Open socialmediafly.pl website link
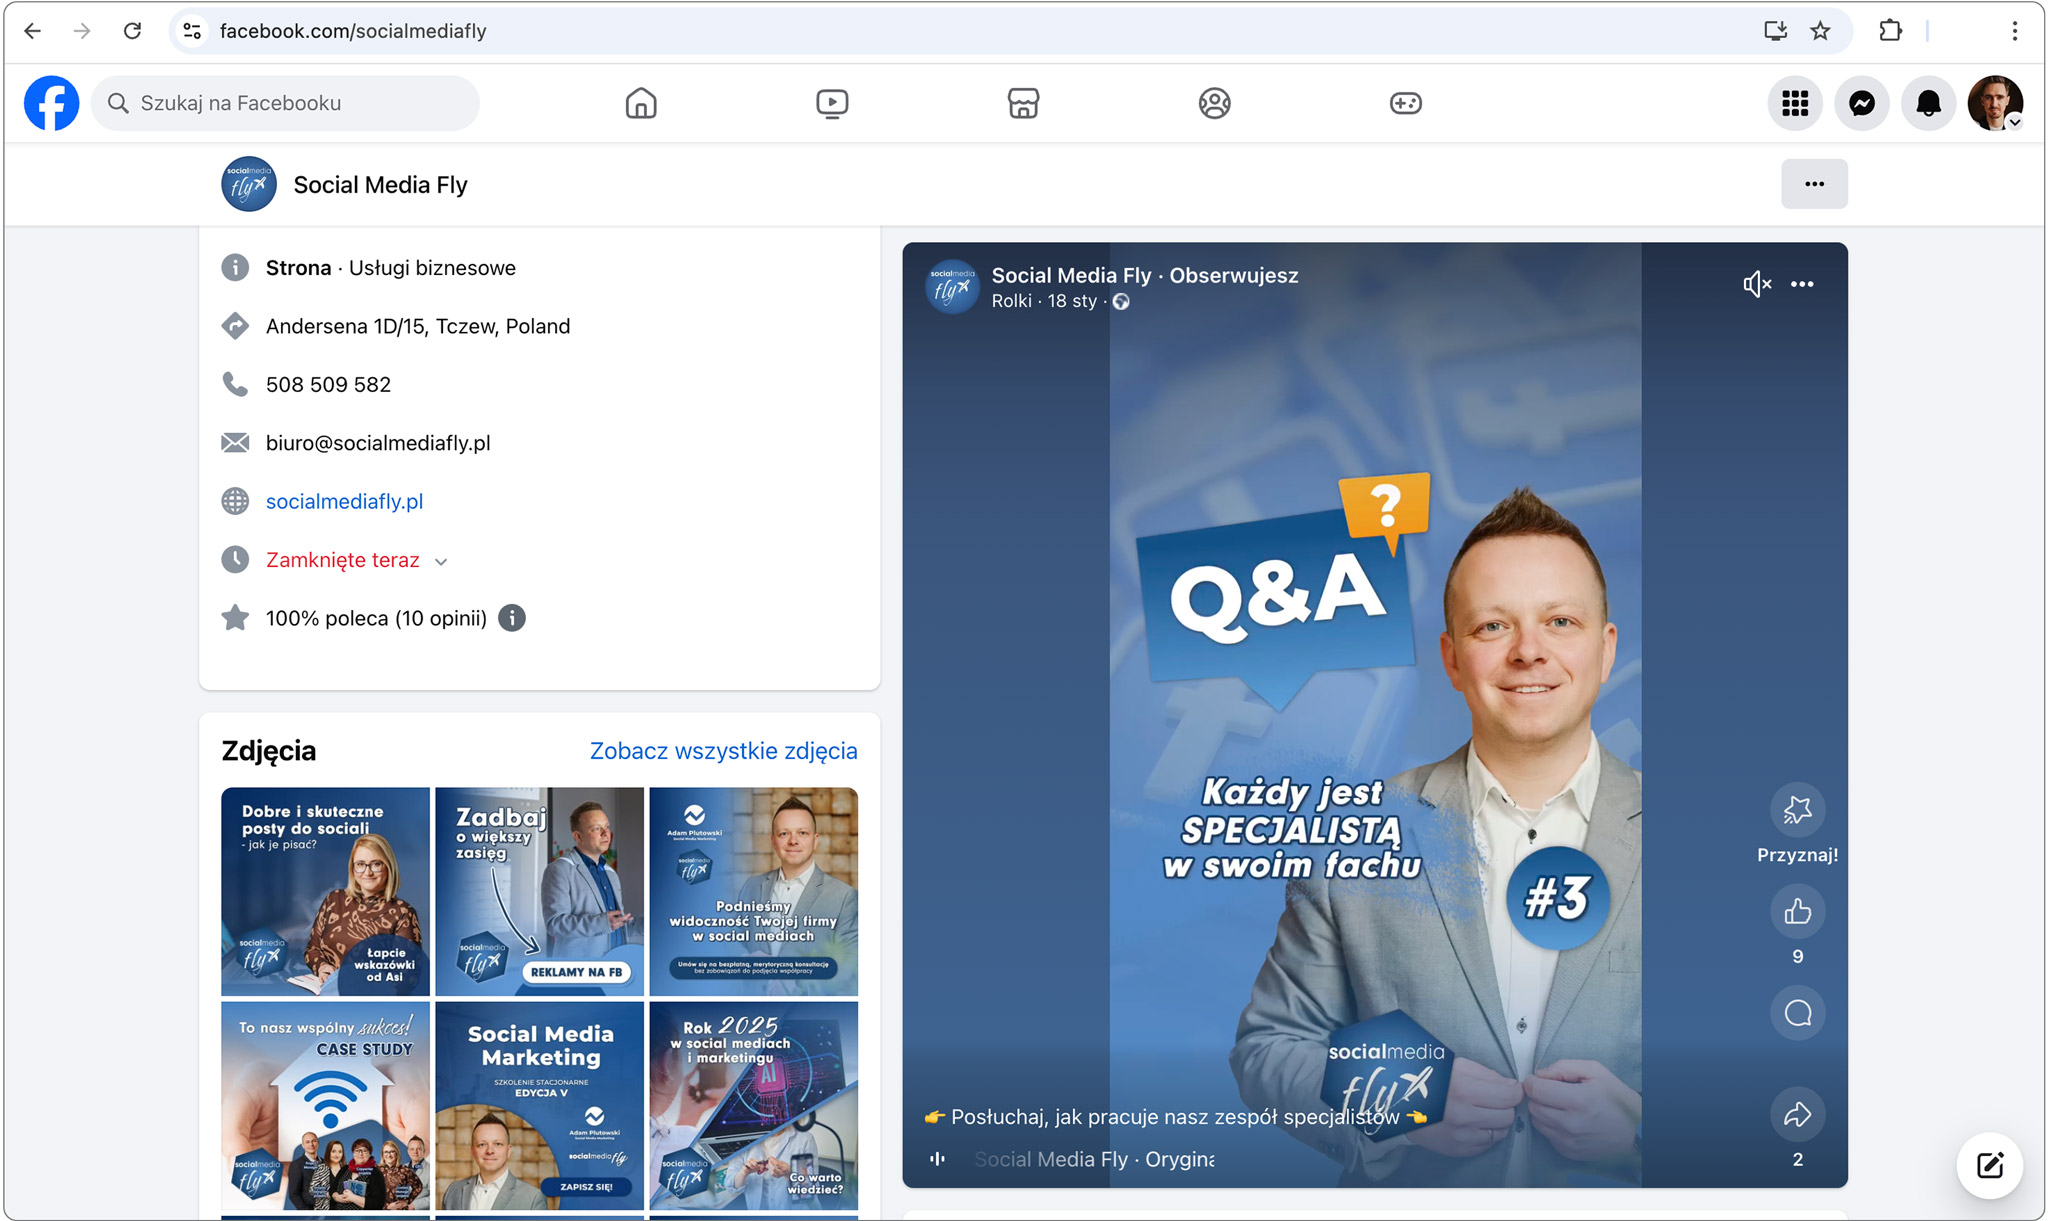The image size is (2048, 1221). click(344, 501)
